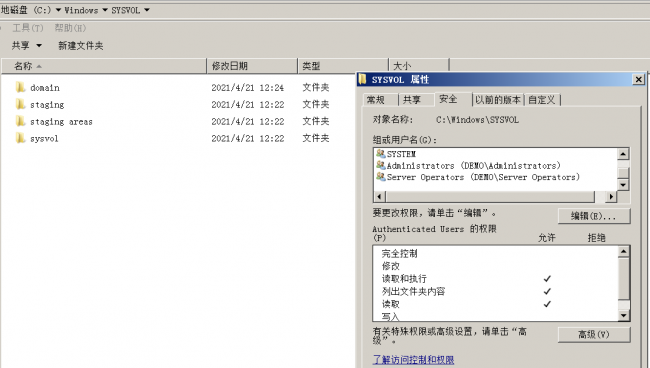This screenshot has height=368, width=650.
Task: Click the user list scroll left arrow
Action: tap(379, 196)
